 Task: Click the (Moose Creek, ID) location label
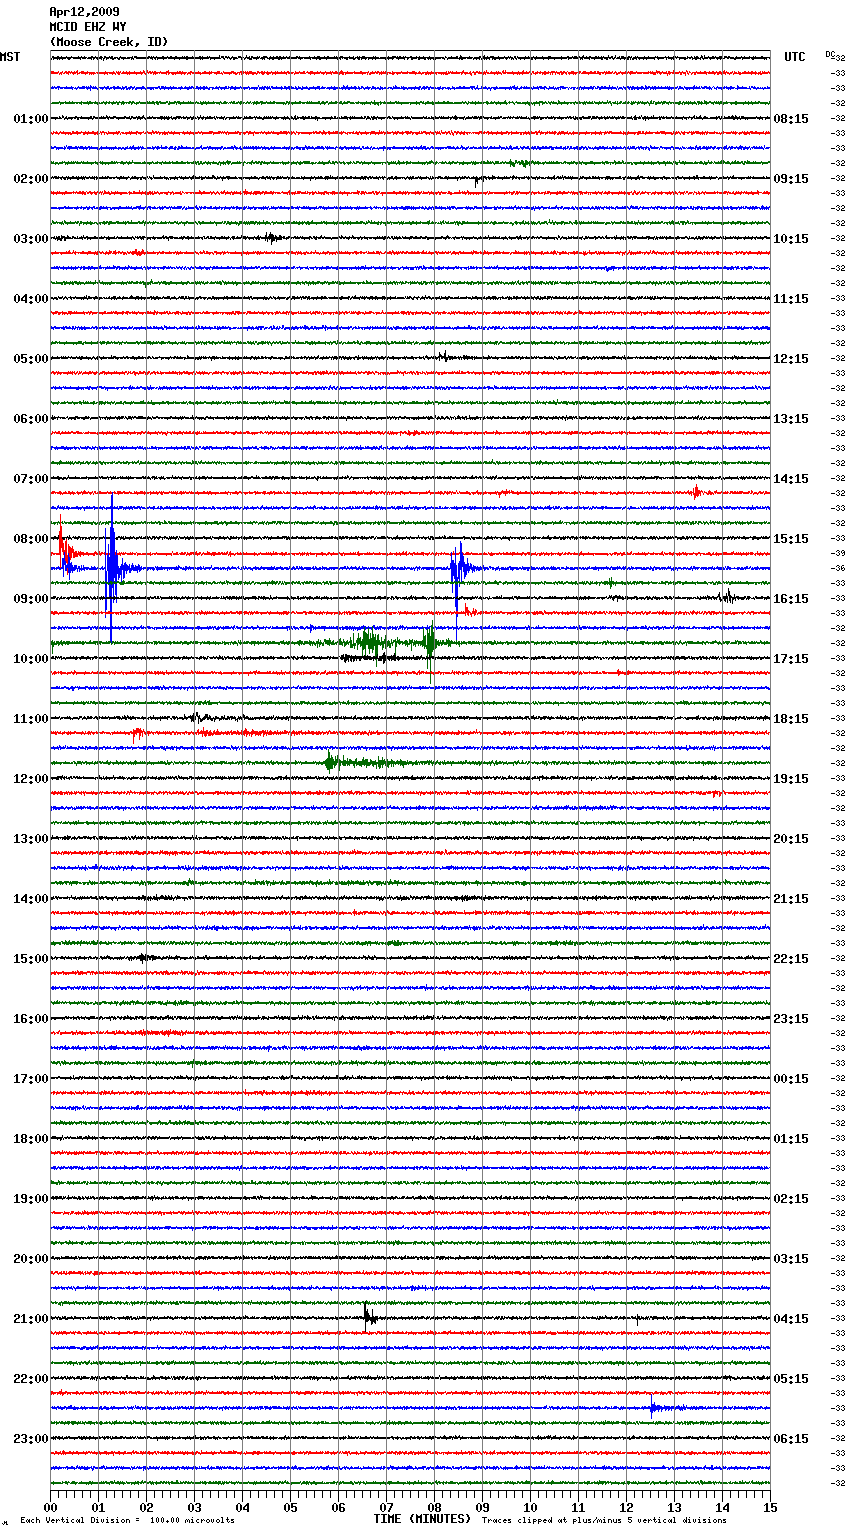pos(109,42)
